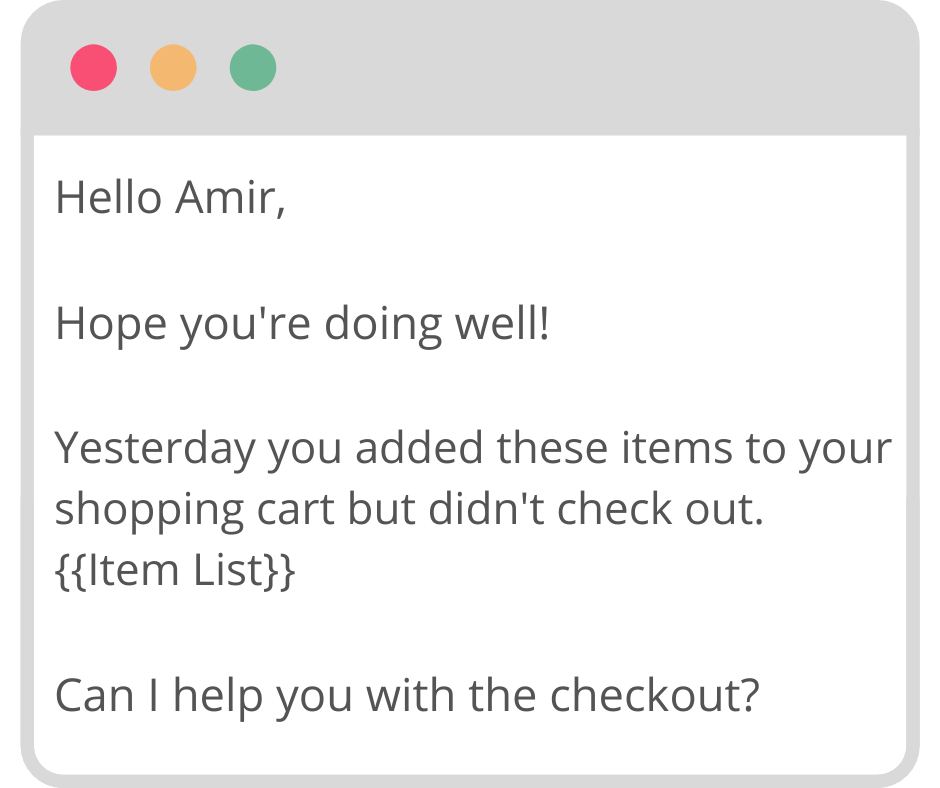Image resolution: width=940 pixels, height=788 pixels.
Task: Click the gray window title bar
Action: pos(470,68)
